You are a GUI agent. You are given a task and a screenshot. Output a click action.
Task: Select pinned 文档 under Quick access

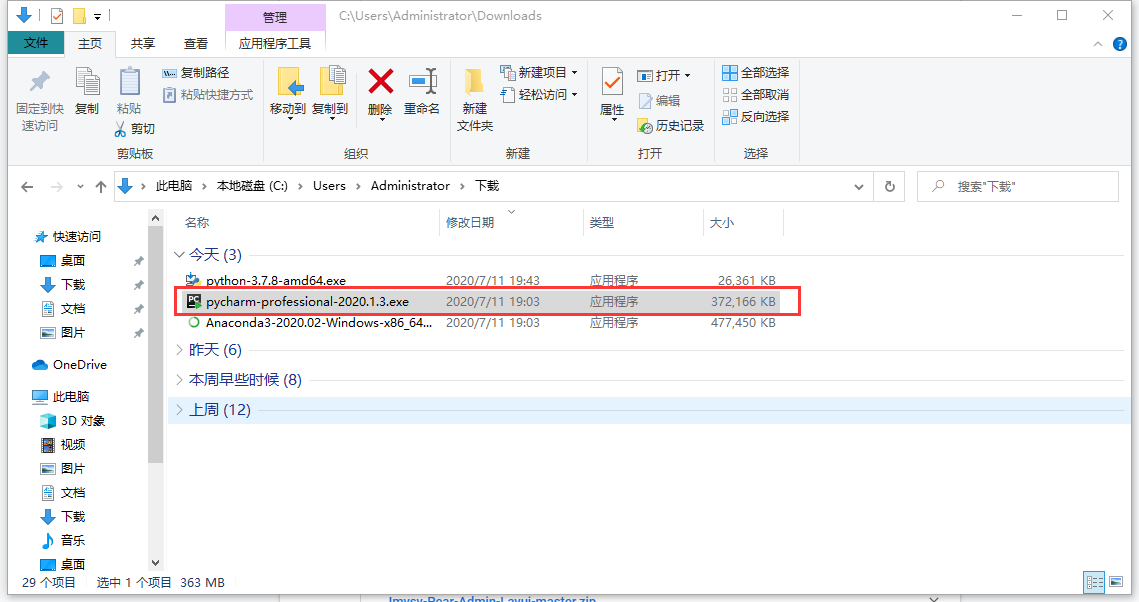[73, 309]
